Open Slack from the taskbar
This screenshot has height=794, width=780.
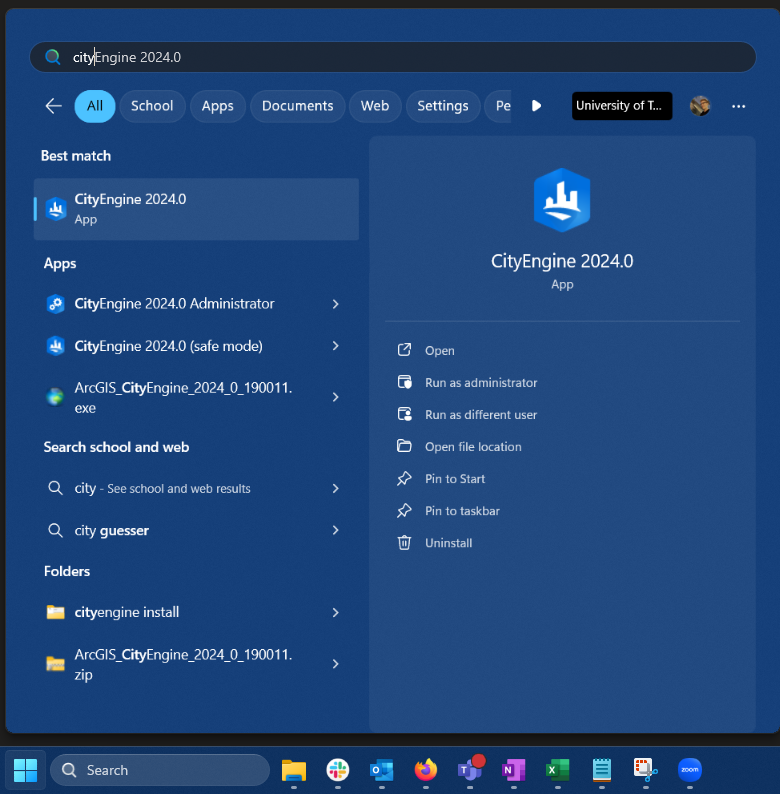click(338, 770)
